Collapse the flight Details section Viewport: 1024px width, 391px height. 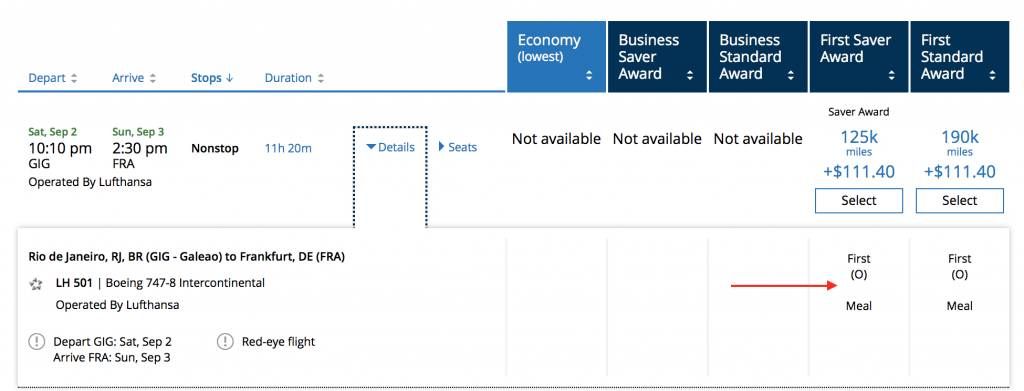point(391,148)
